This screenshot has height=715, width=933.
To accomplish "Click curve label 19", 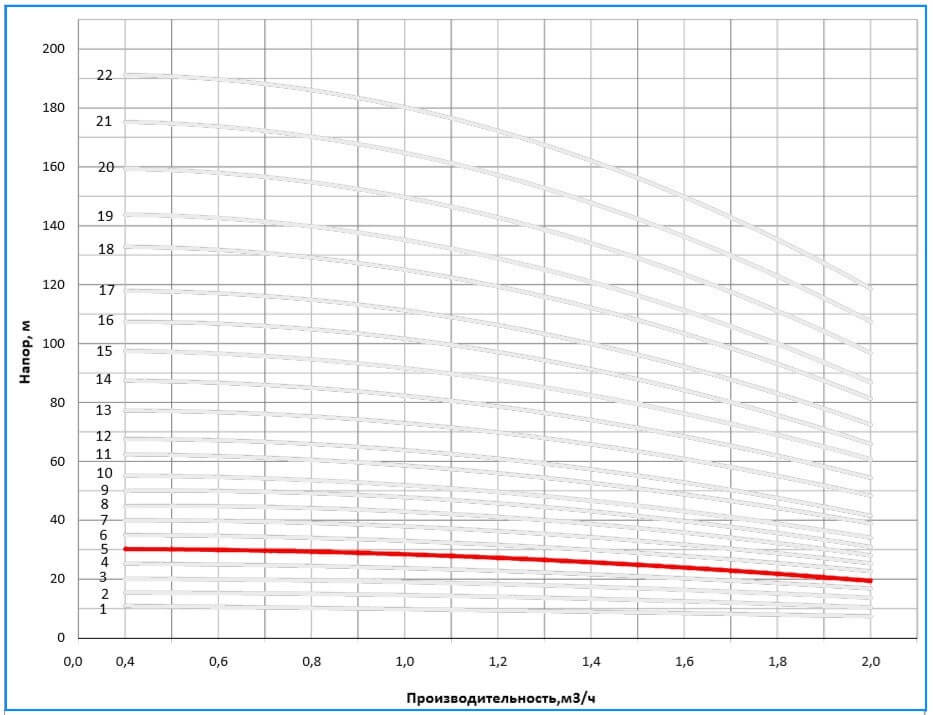I will tap(105, 216).
